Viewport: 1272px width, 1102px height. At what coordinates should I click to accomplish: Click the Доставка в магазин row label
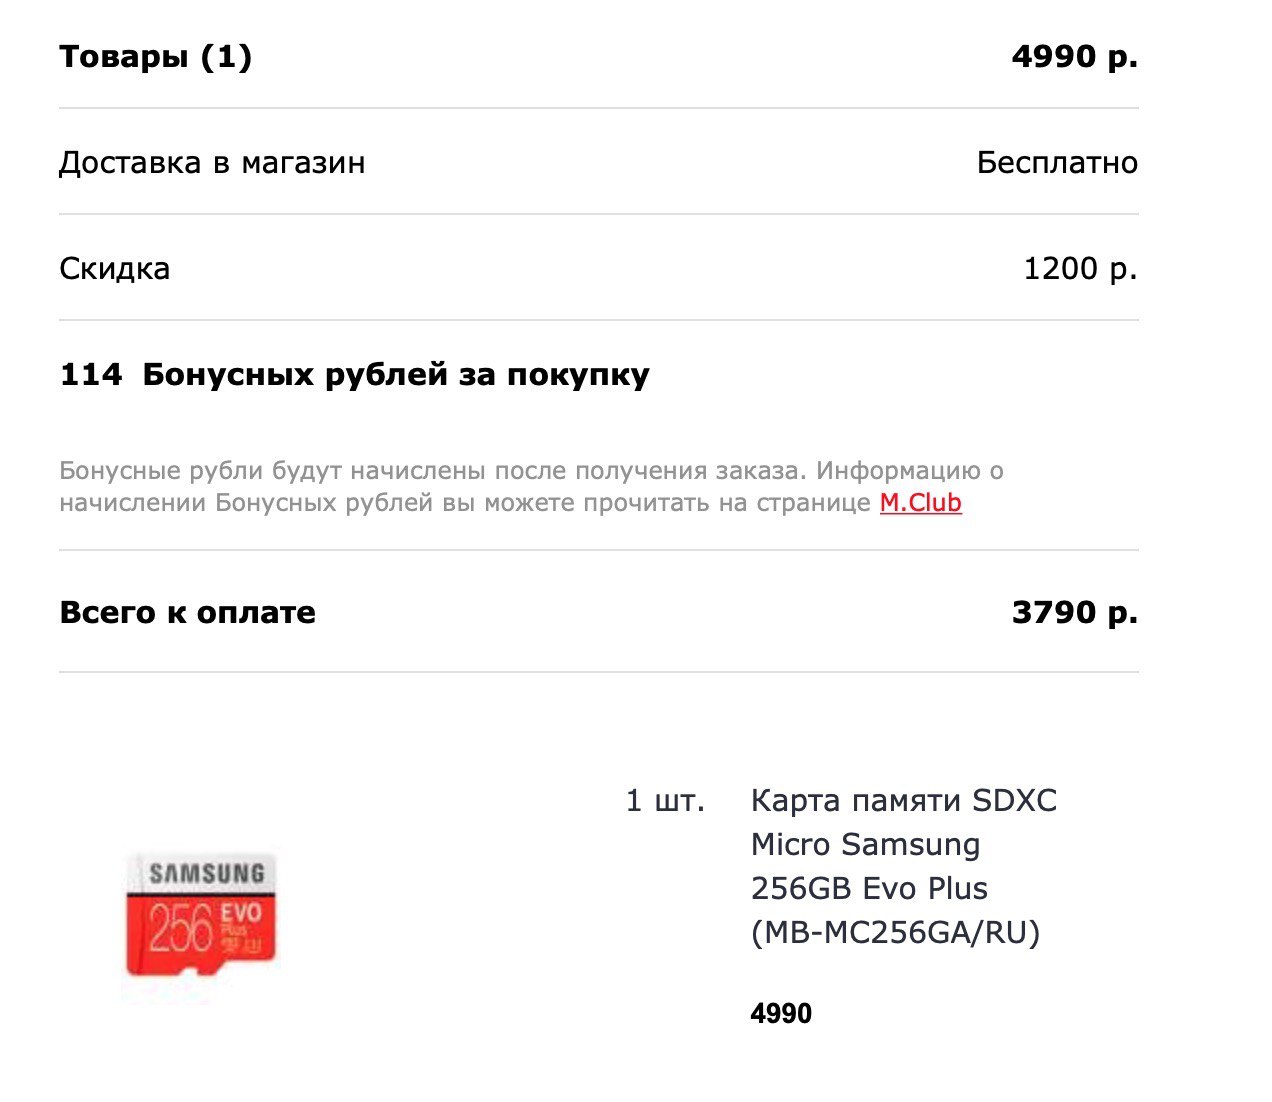click(x=212, y=163)
